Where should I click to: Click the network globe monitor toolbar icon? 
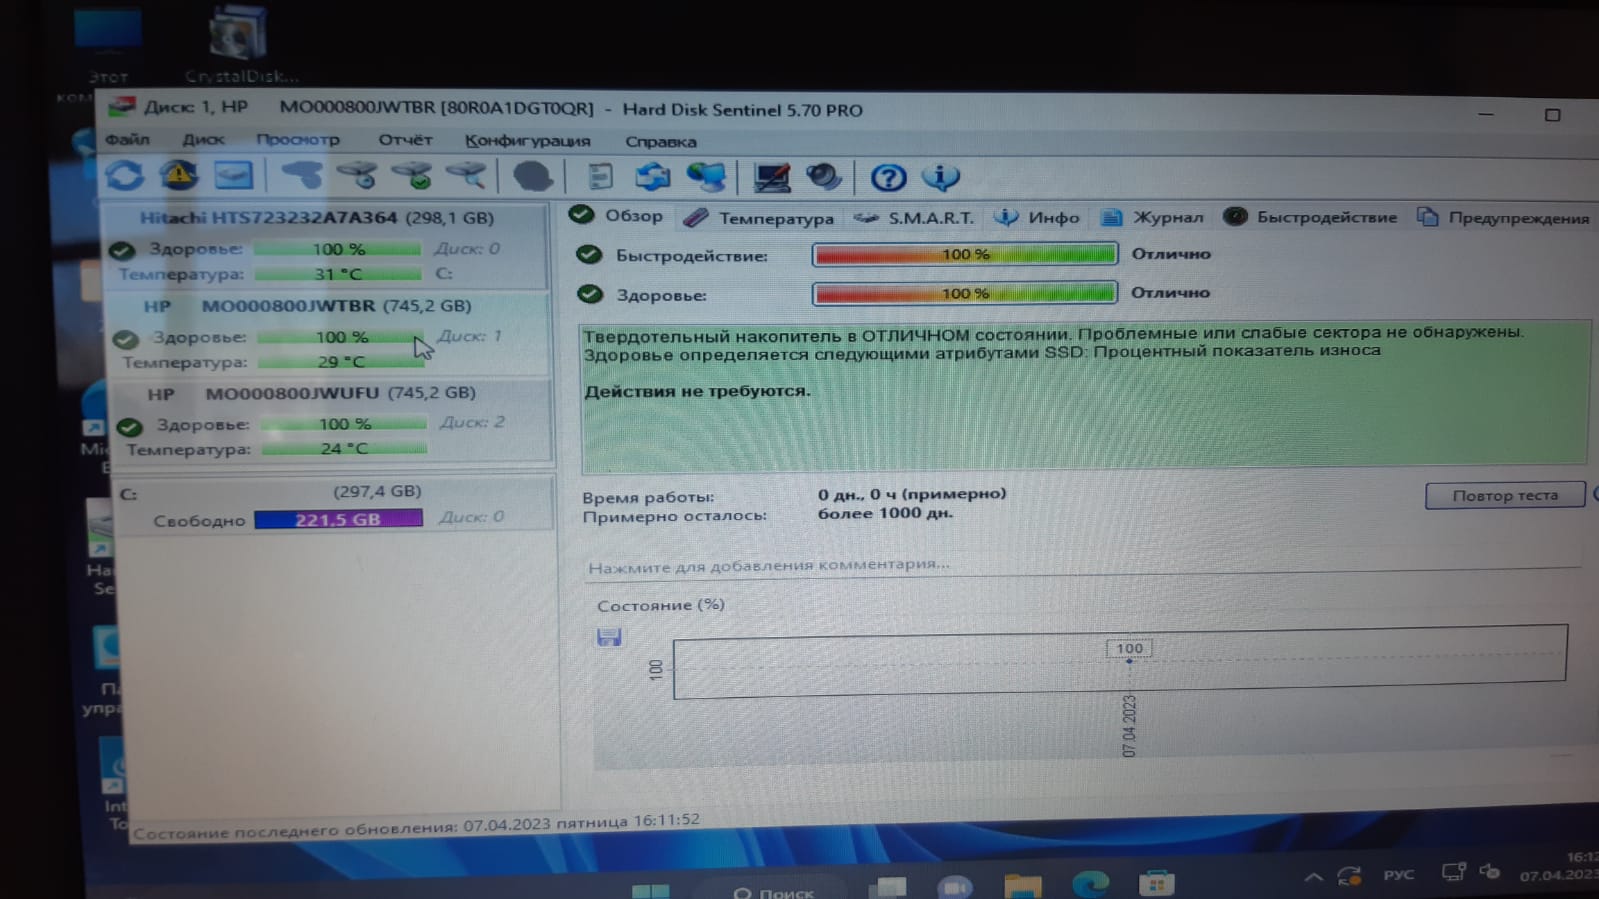[x=706, y=177]
